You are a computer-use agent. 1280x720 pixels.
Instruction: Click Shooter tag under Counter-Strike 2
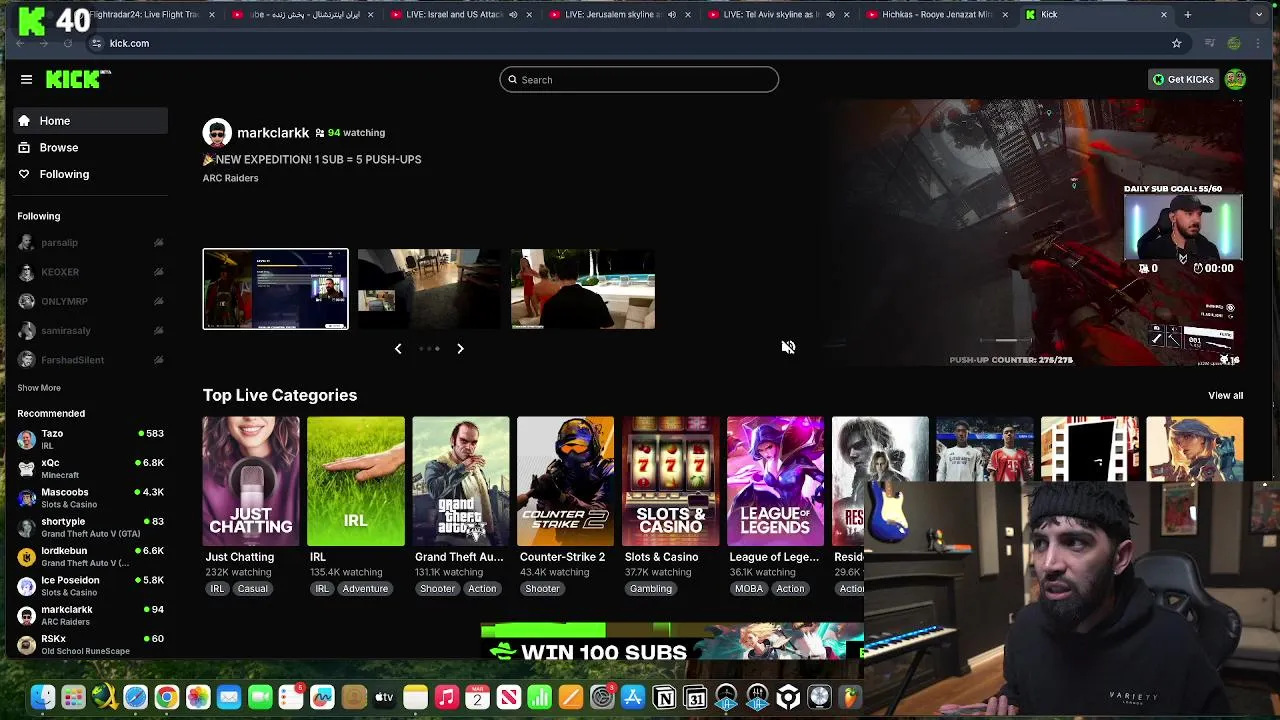(542, 589)
